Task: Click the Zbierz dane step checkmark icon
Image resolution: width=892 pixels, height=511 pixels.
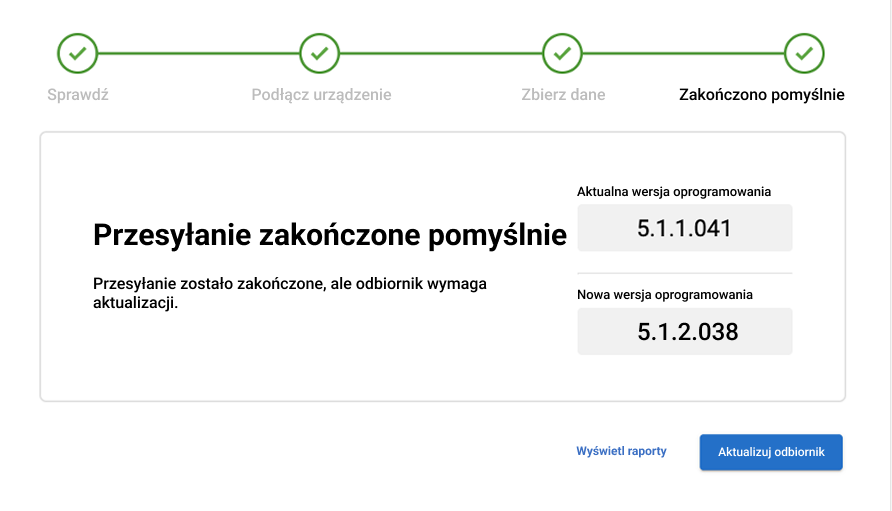Action: tap(562, 53)
